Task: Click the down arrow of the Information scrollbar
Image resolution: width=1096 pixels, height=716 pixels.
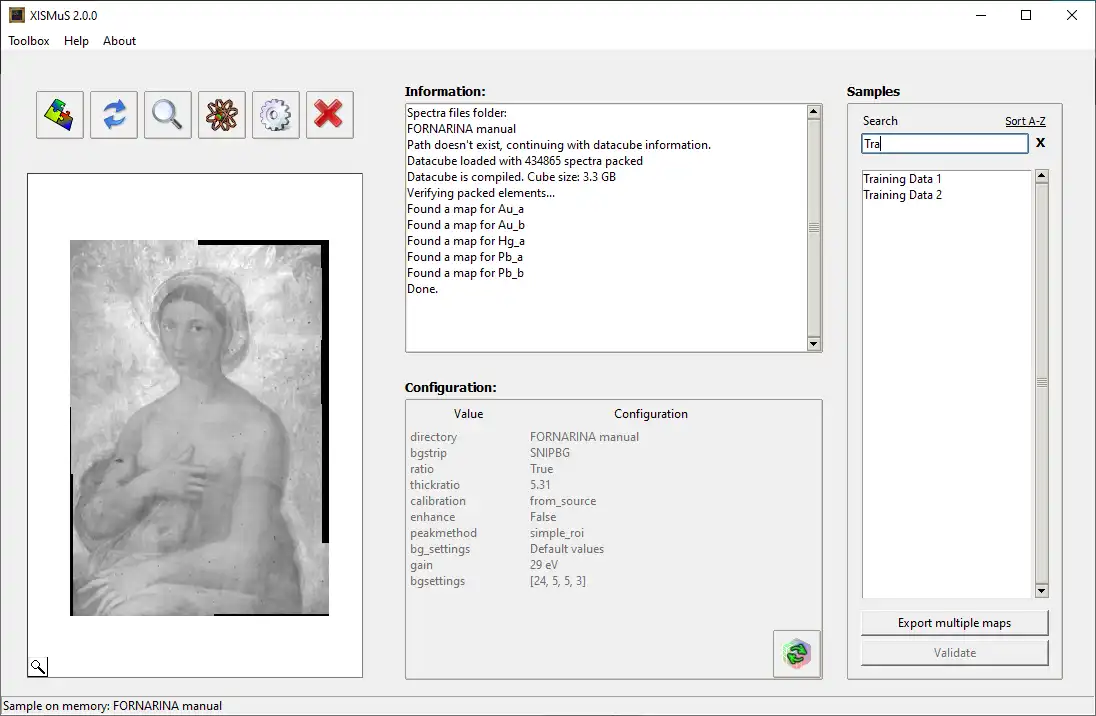Action: tap(813, 344)
